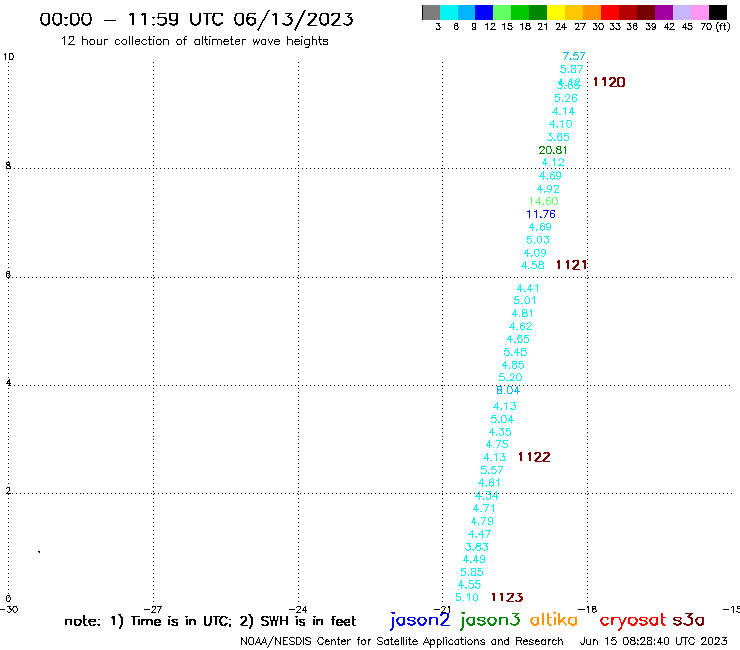Click the longitude axis label -24

tap(298, 609)
